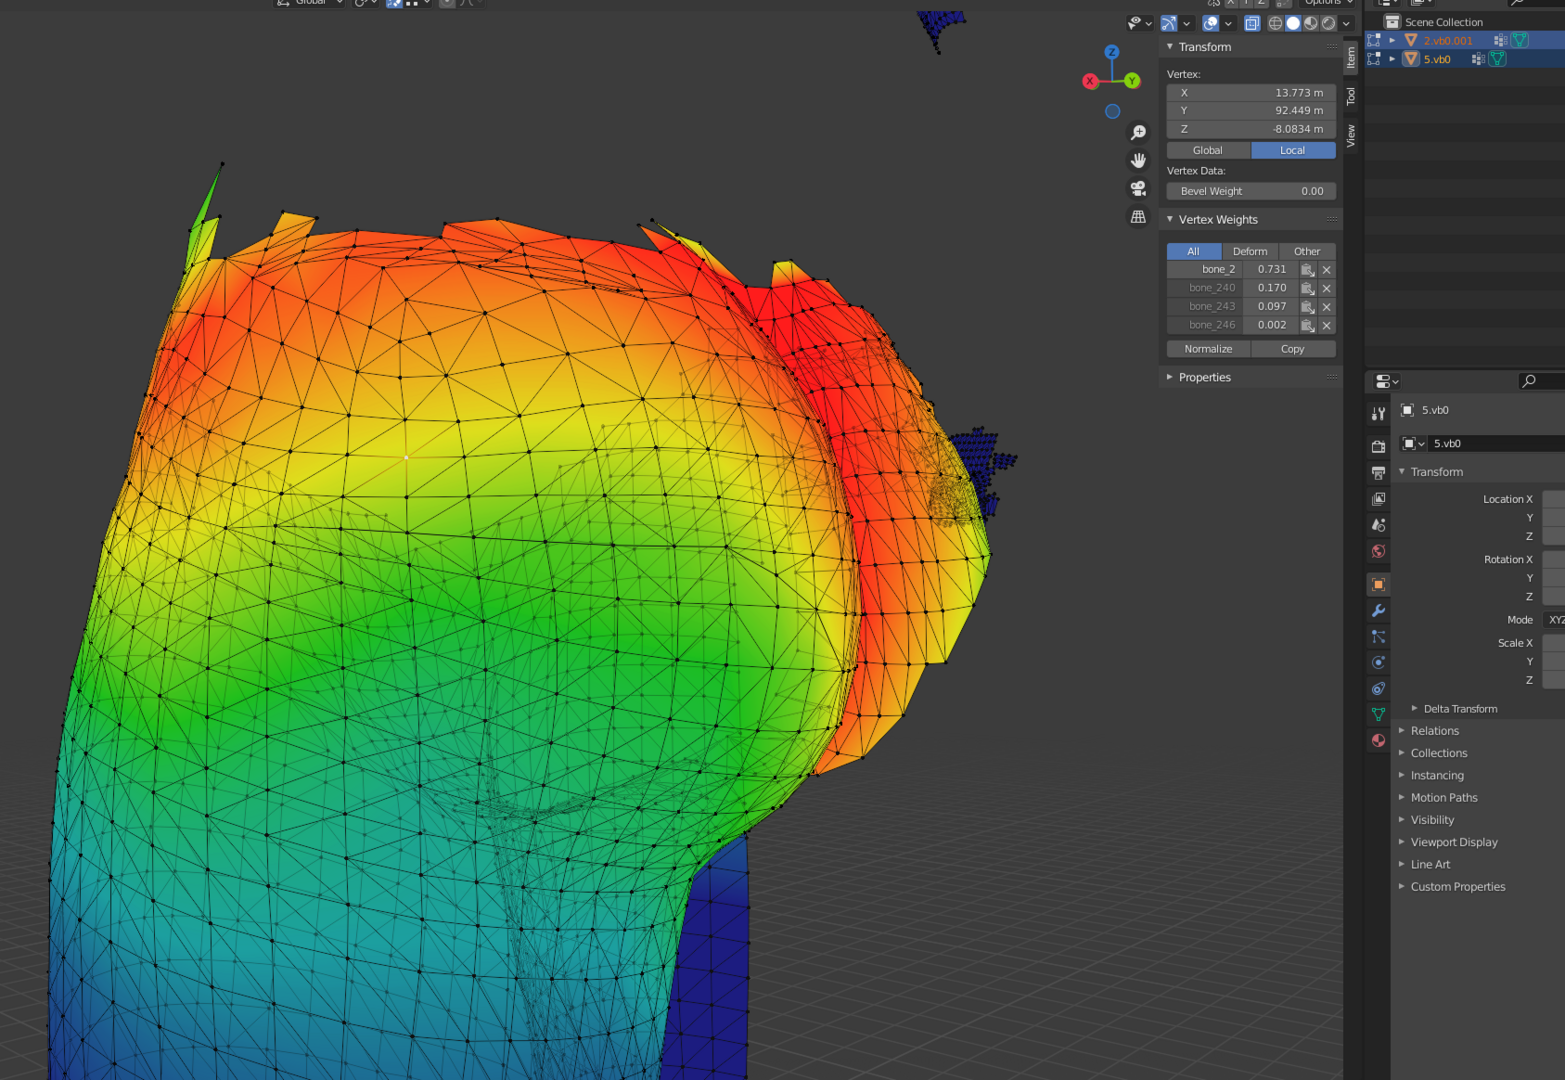Click the green Y axis on gizmo
The image size is (1565, 1080).
pos(1132,80)
